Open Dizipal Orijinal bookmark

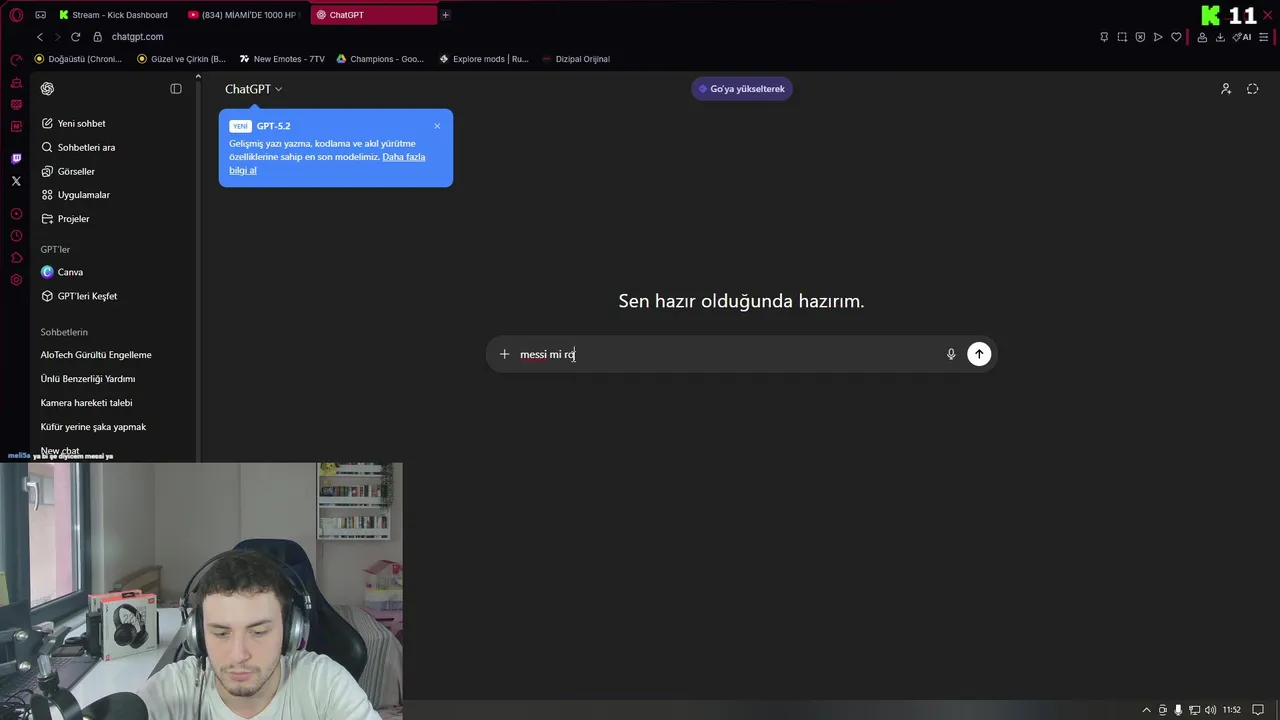tap(576, 59)
